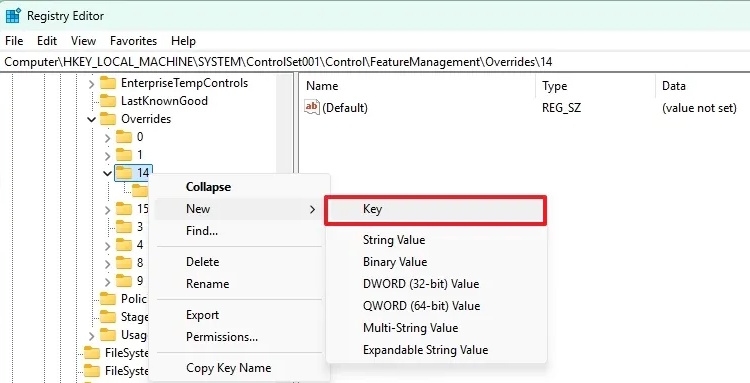Click the folder icon for key 1
This screenshot has height=383, width=750.
pyautogui.click(x=124, y=155)
